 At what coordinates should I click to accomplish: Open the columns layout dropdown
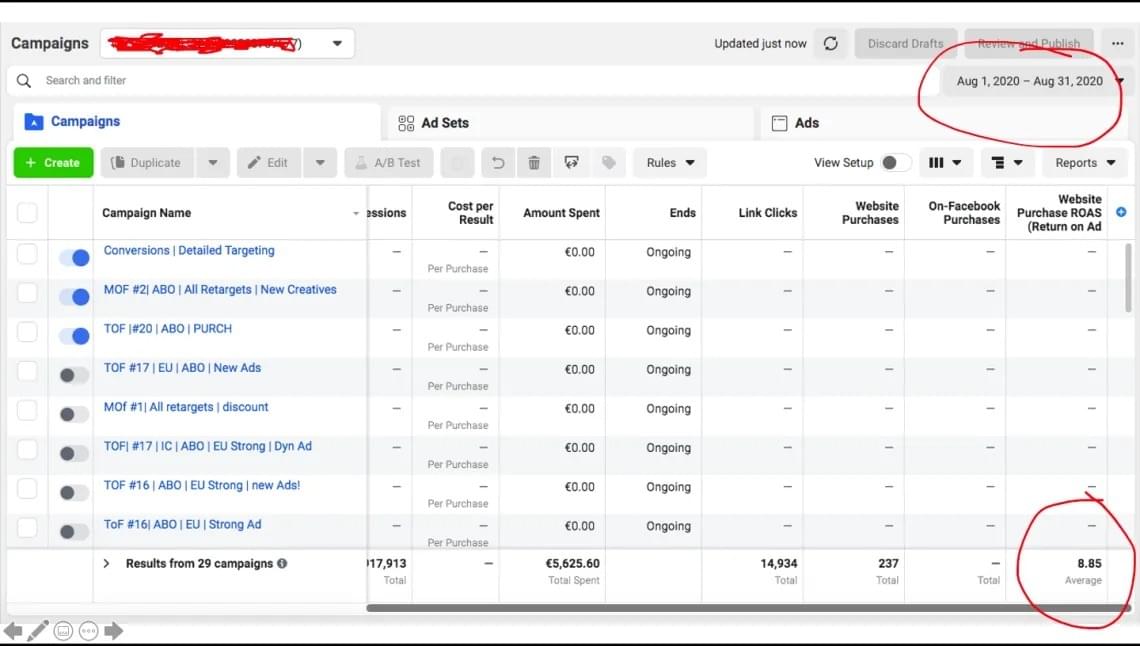tap(945, 163)
